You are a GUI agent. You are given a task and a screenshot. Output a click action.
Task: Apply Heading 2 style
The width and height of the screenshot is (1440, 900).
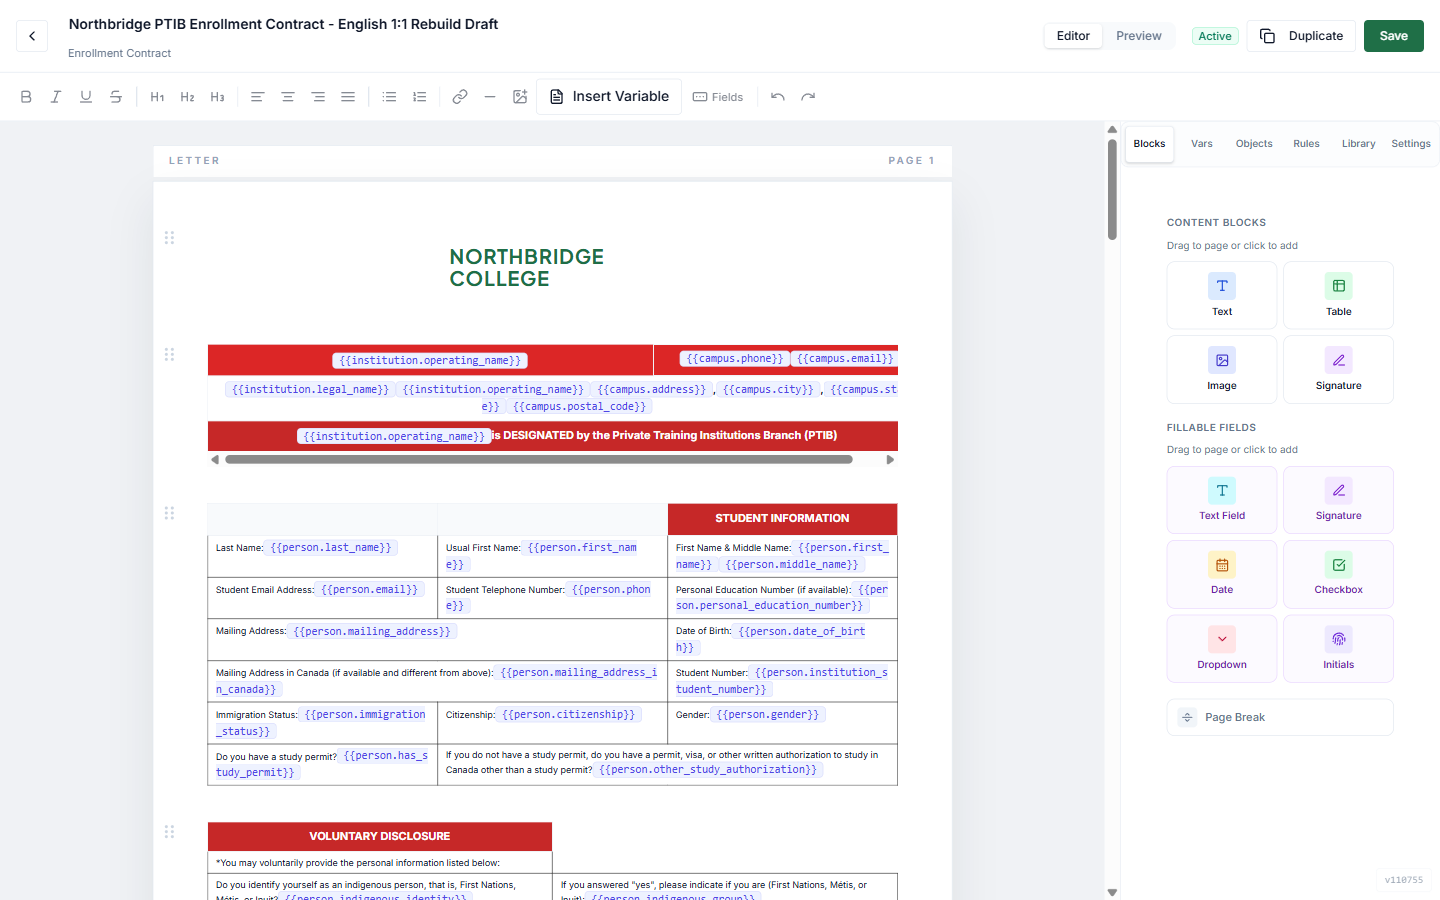pyautogui.click(x=187, y=97)
